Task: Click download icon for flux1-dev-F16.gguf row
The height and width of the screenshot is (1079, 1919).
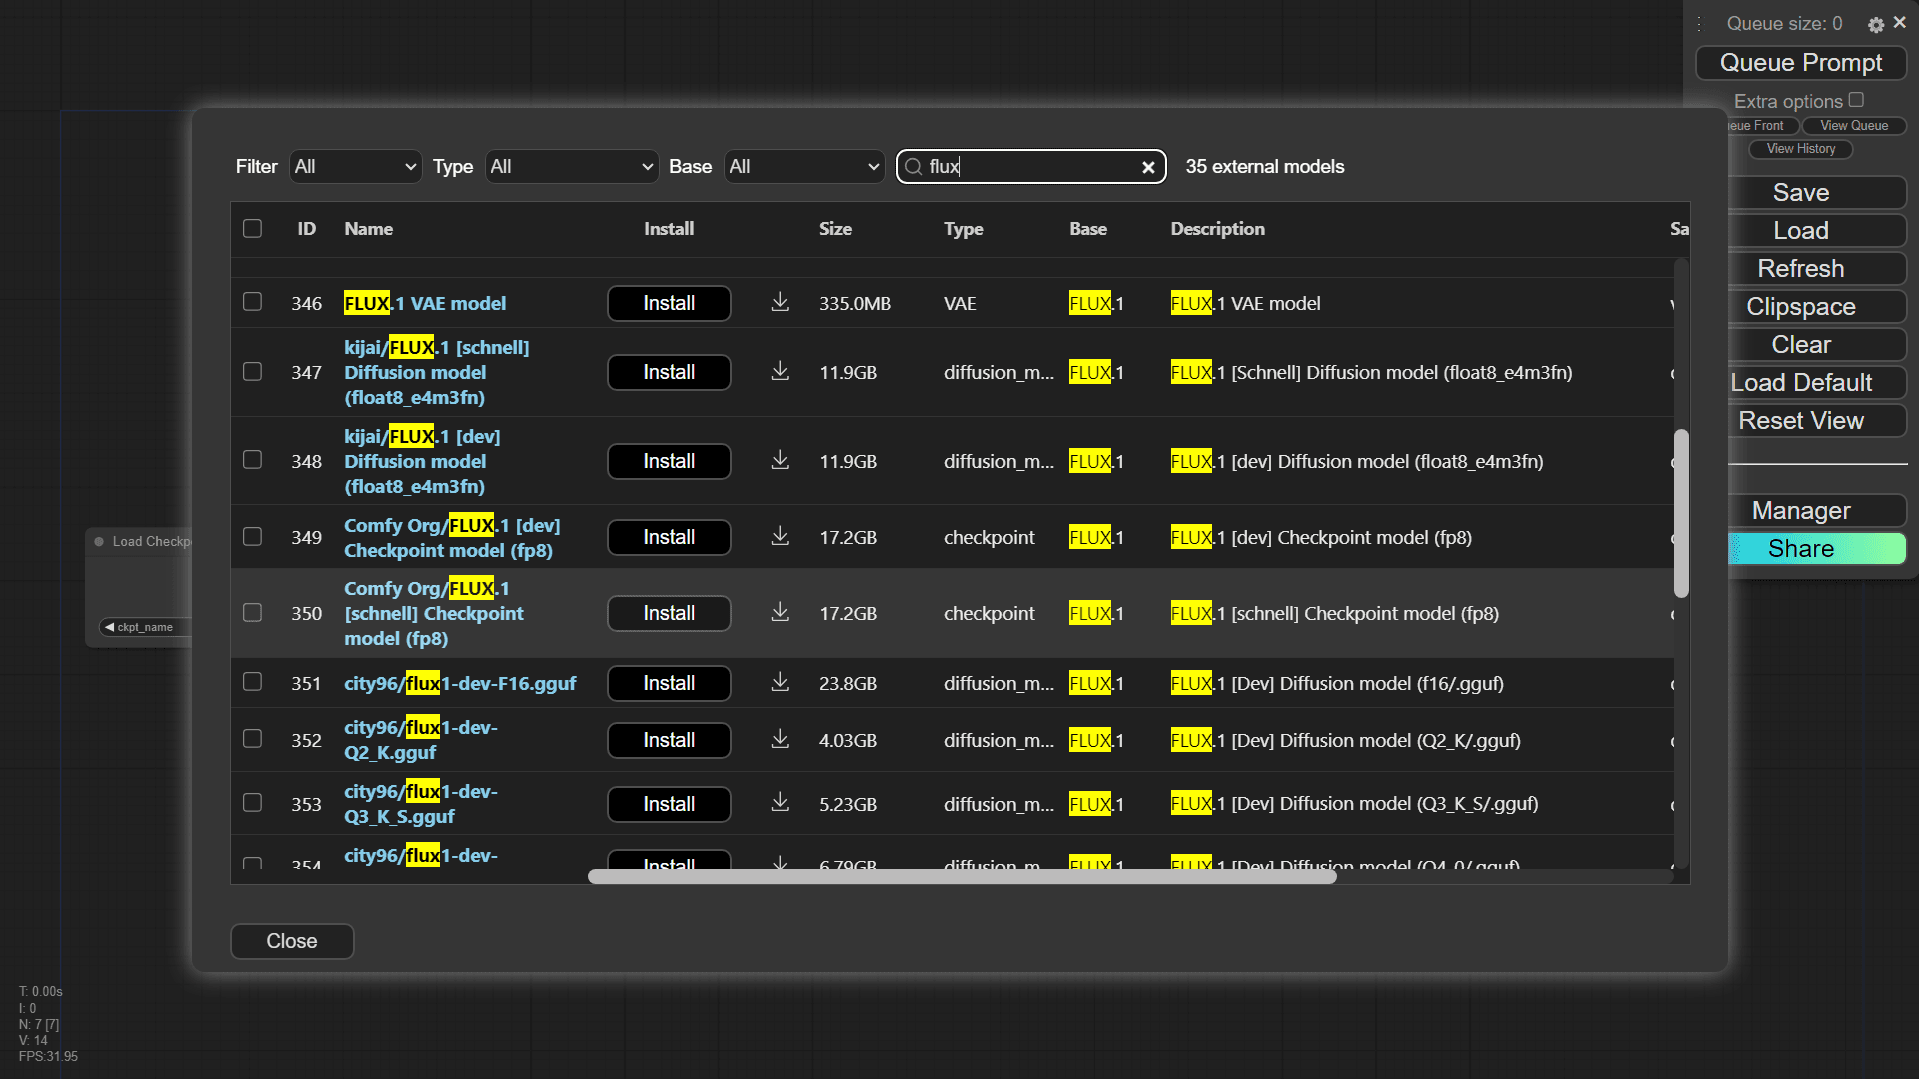Action: [x=780, y=683]
